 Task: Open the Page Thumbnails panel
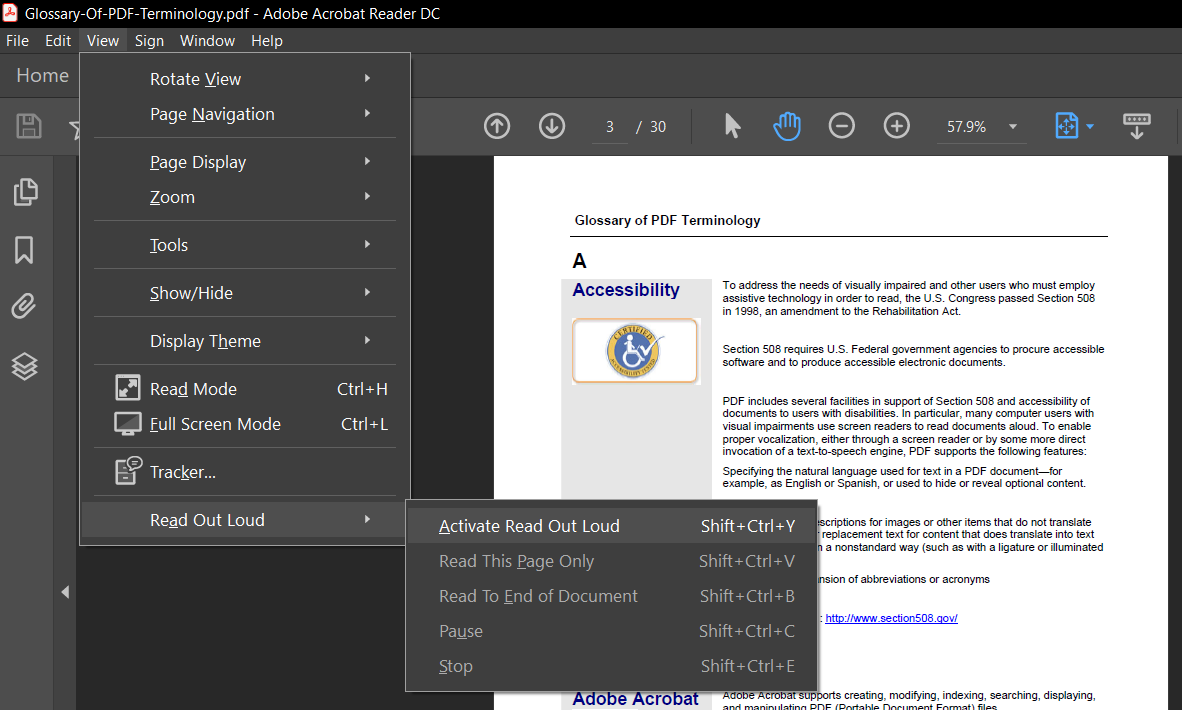tap(25, 191)
